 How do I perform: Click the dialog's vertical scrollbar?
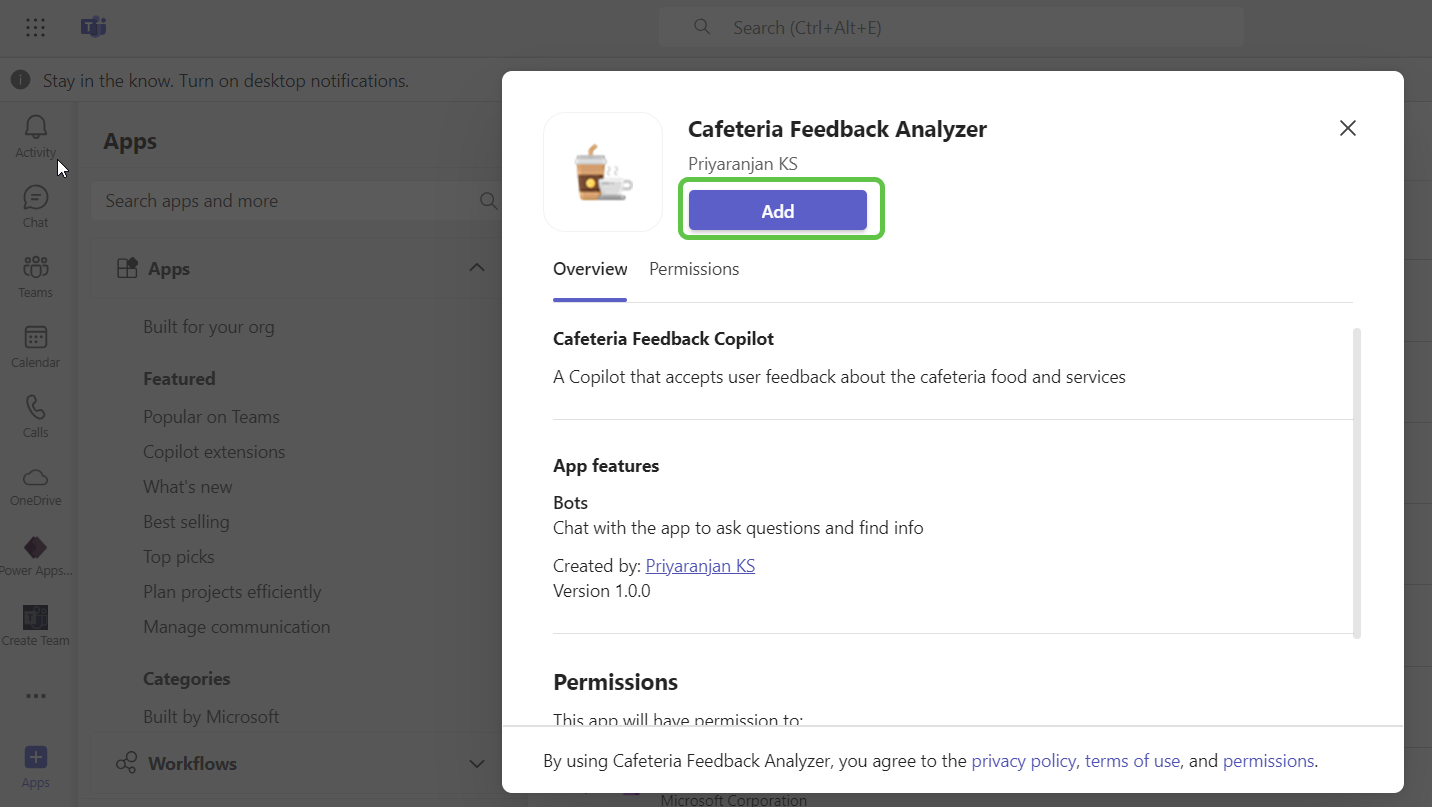[x=1356, y=480]
